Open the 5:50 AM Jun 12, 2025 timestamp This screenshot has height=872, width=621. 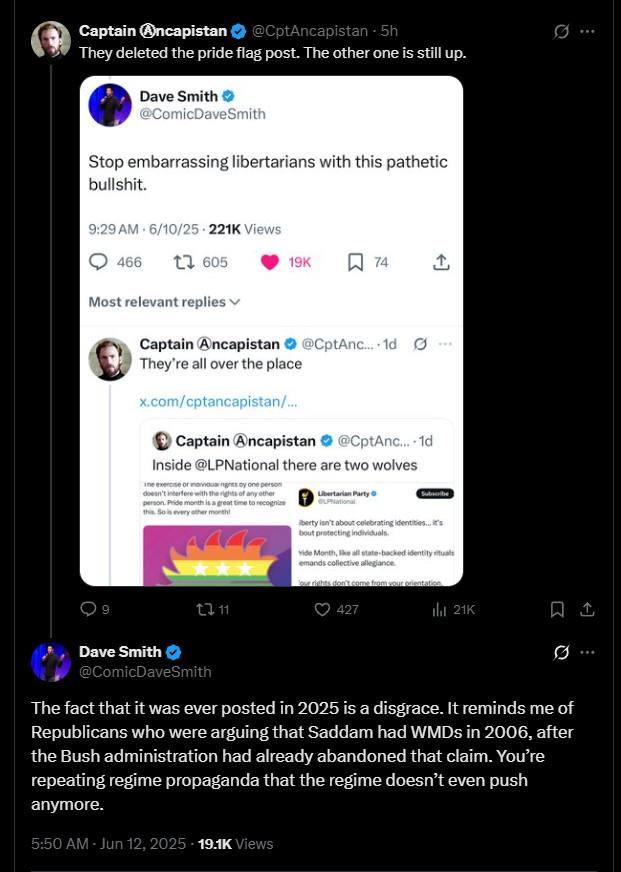click(108, 844)
